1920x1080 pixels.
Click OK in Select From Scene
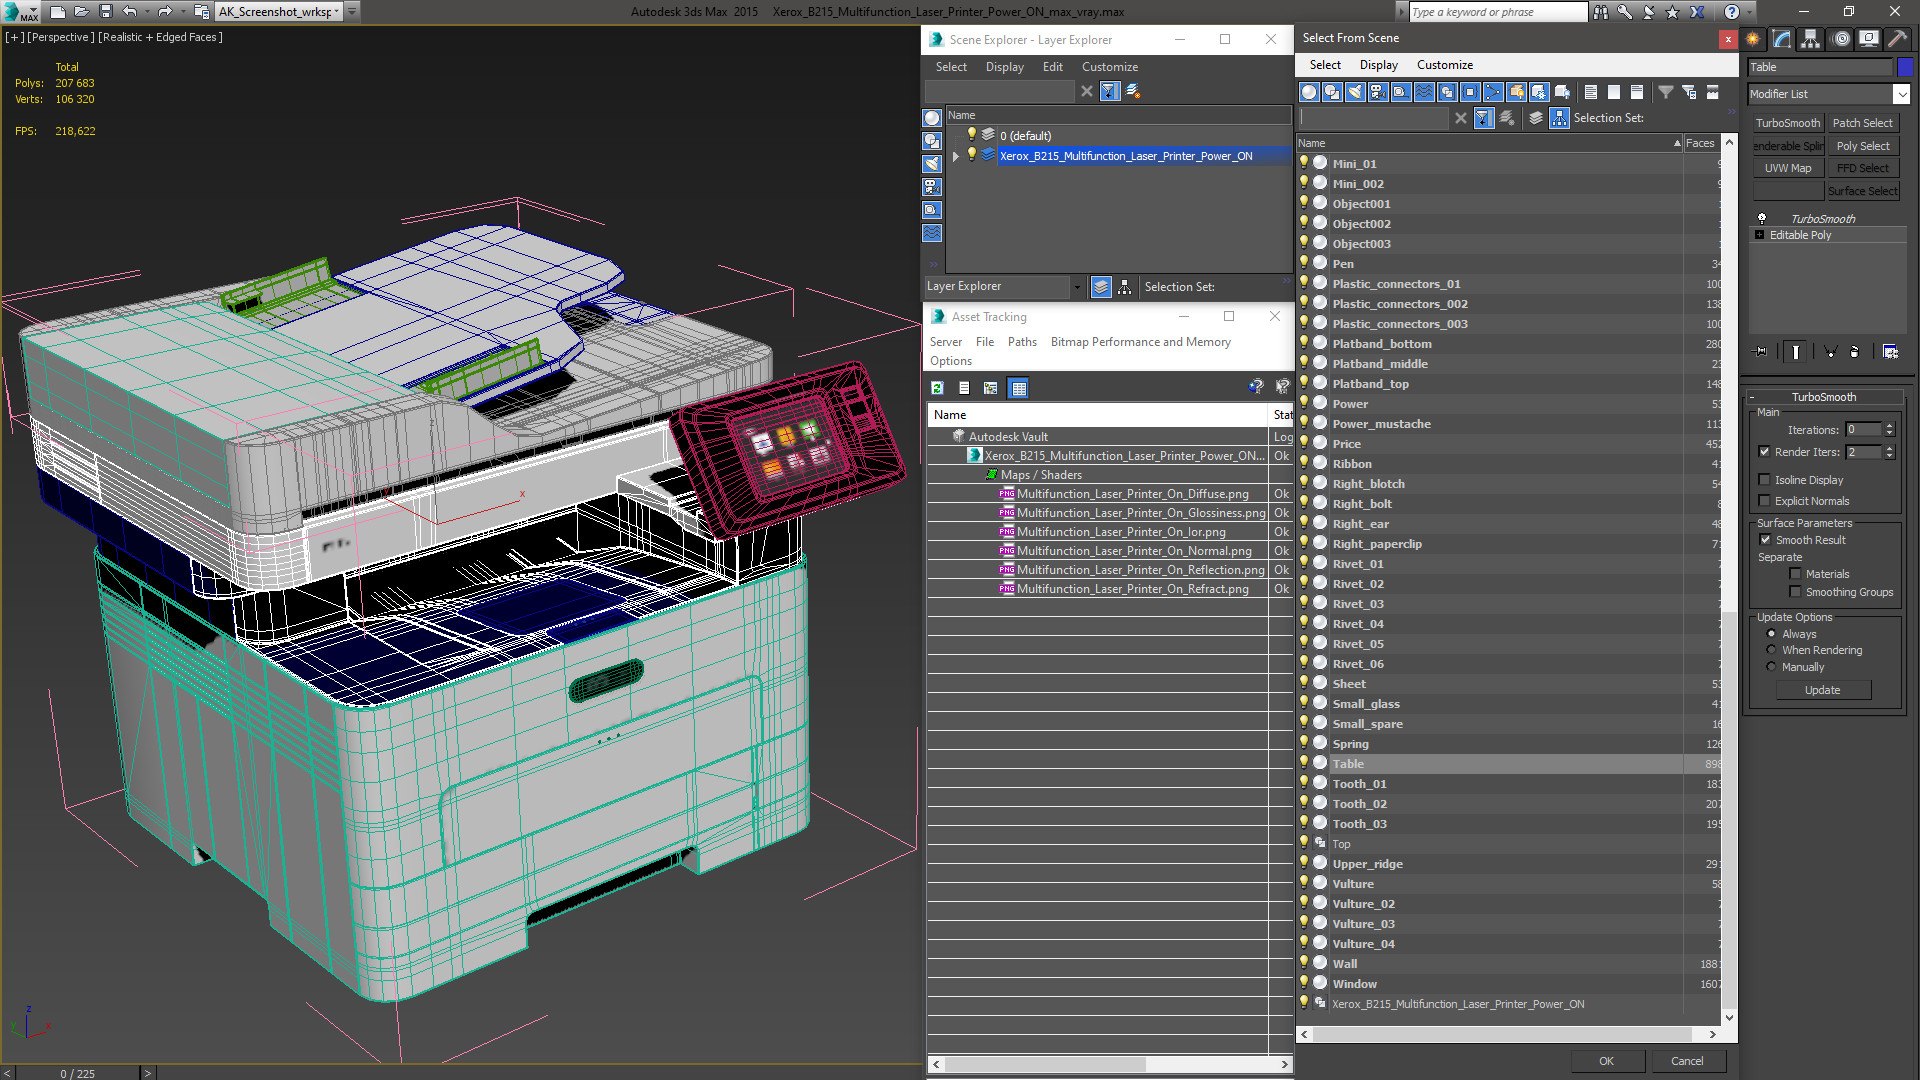(x=1606, y=1061)
